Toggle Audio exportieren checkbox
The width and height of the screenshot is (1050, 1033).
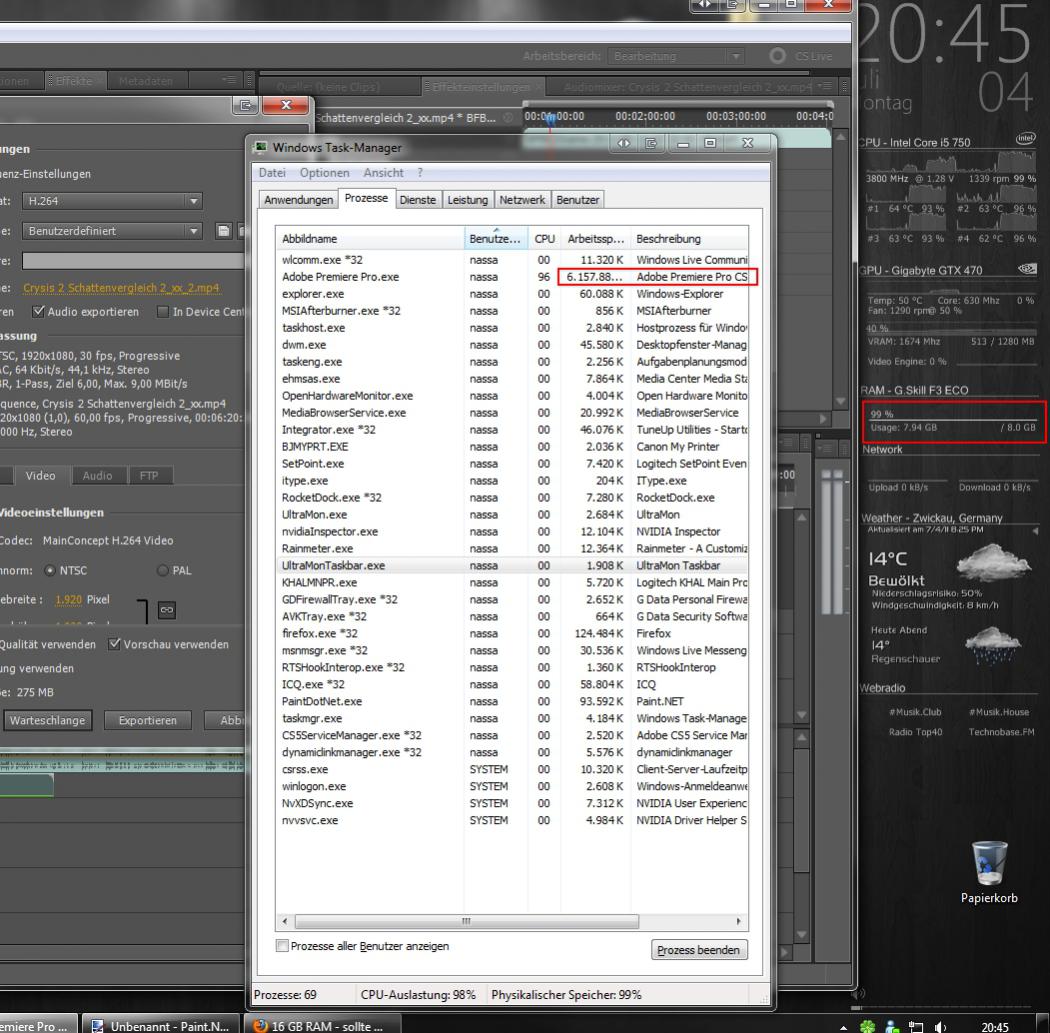pos(39,311)
